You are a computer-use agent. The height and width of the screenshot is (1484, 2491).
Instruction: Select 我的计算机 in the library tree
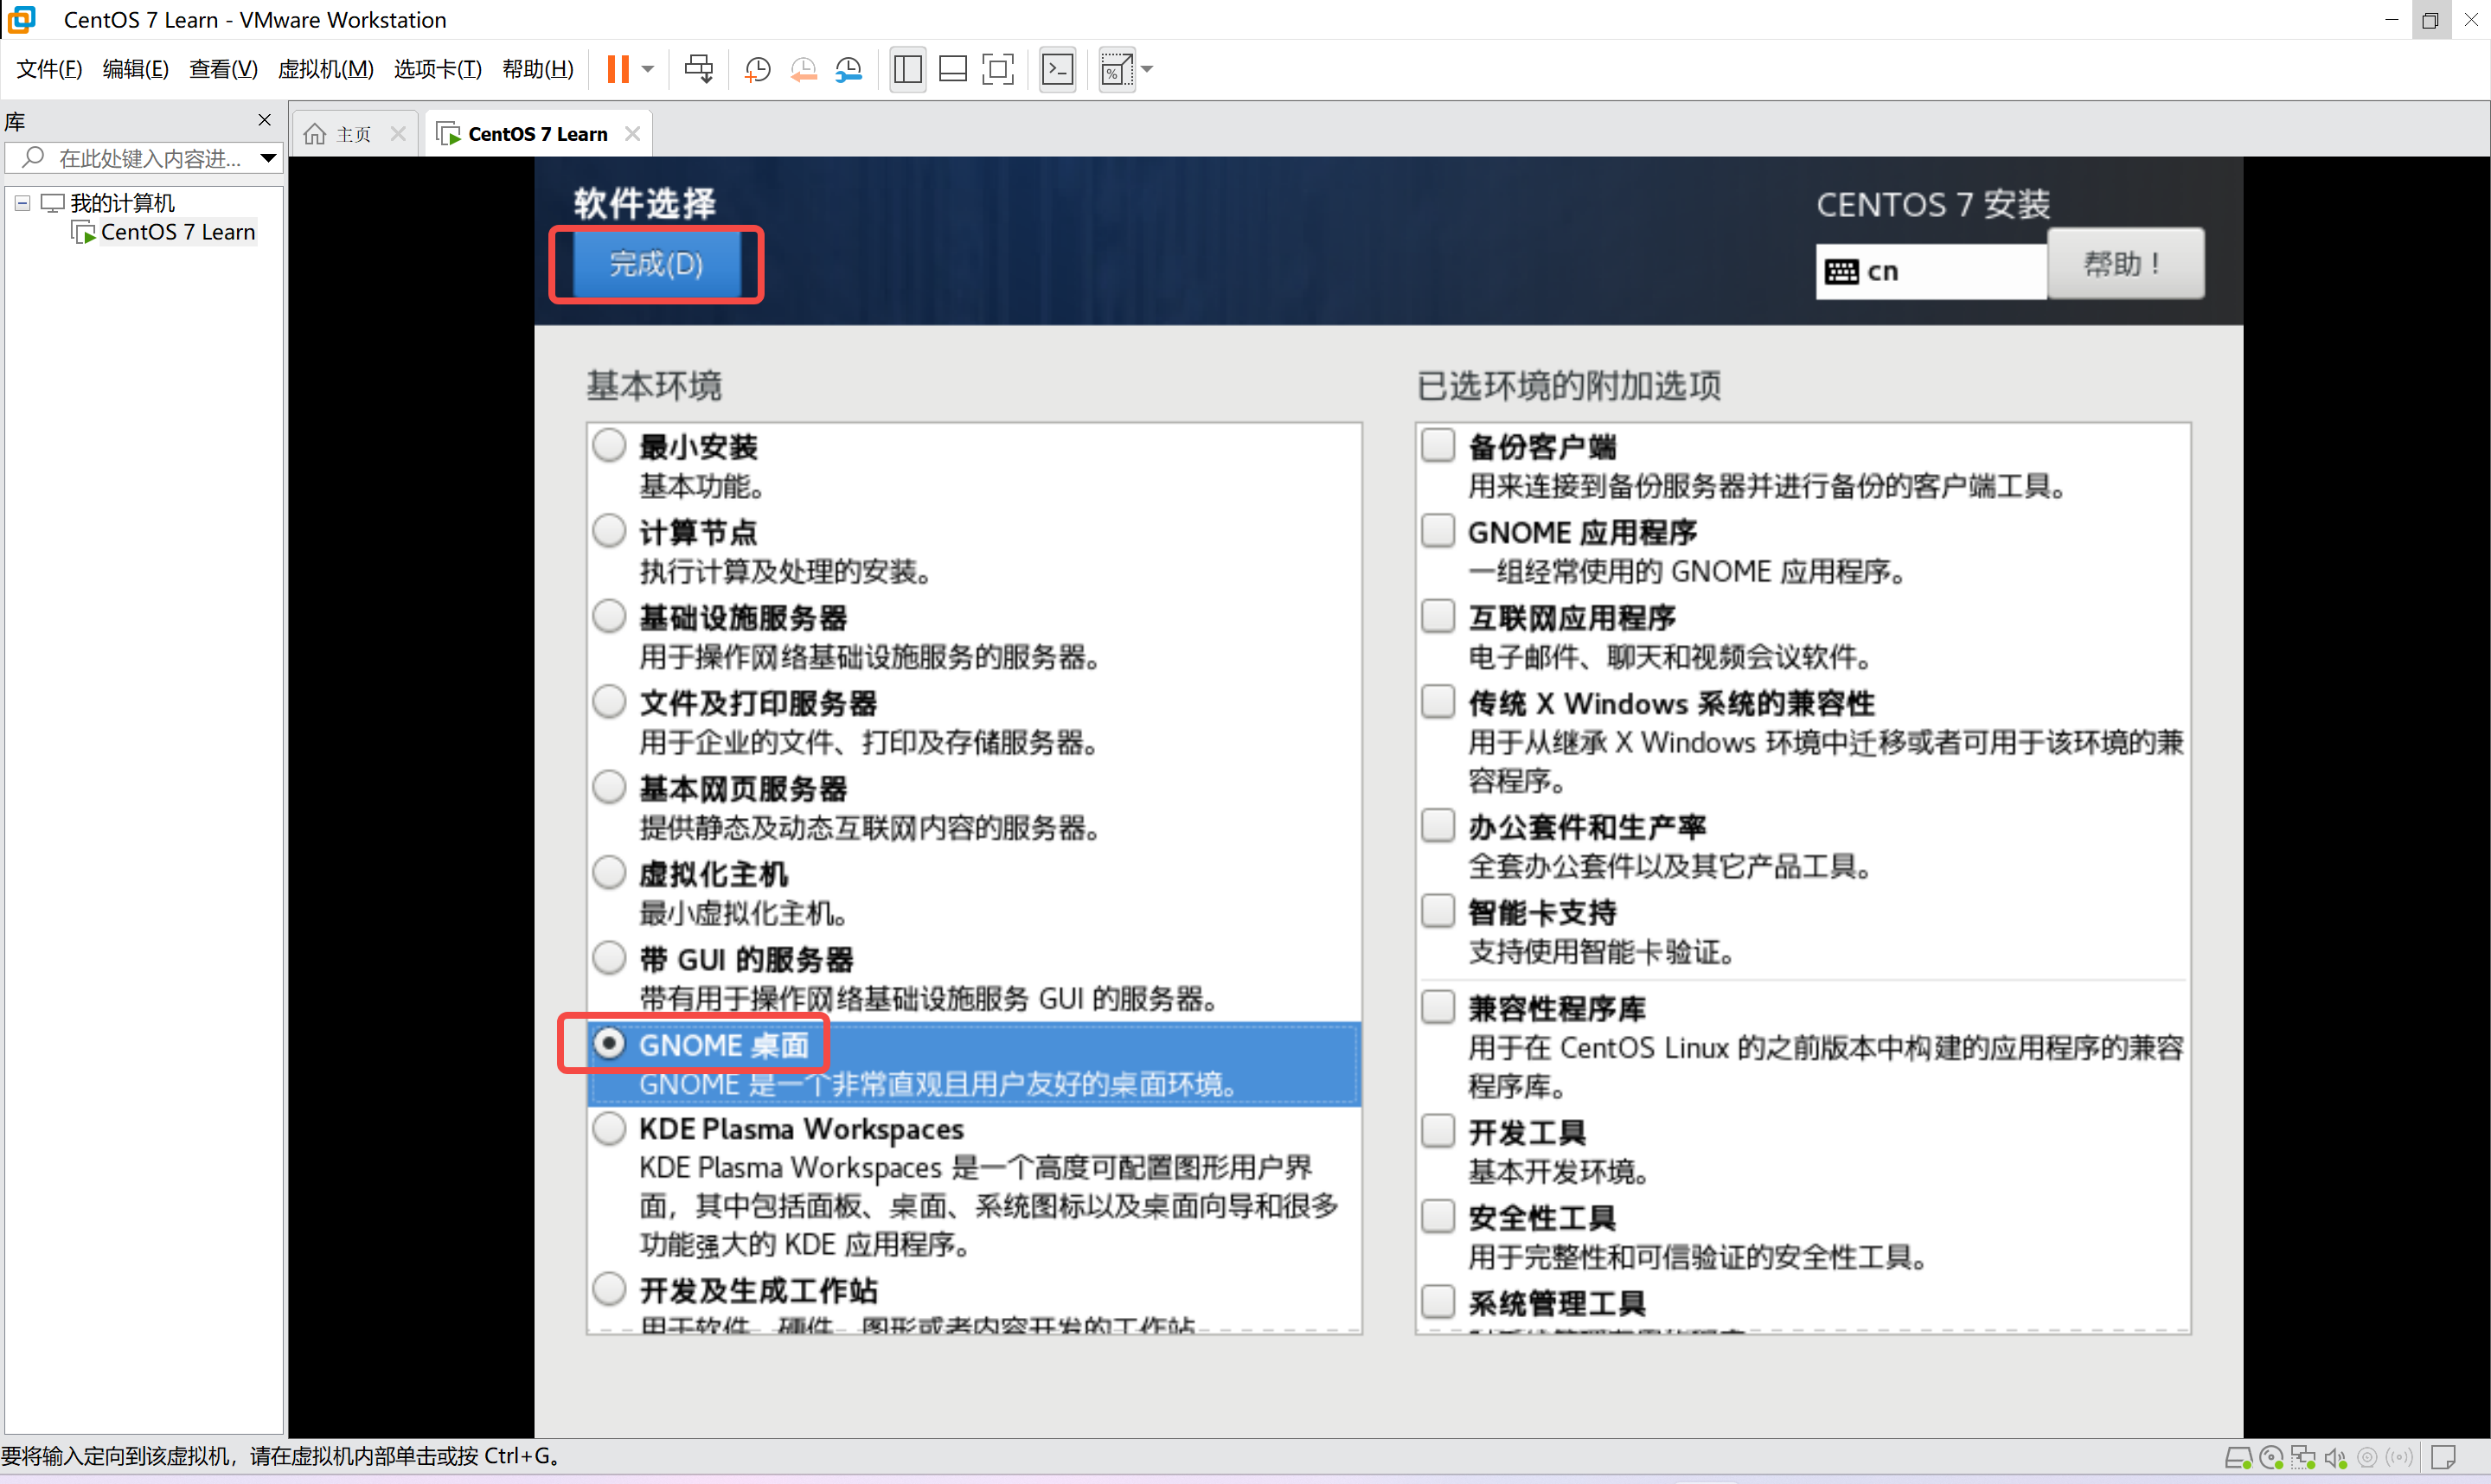[x=122, y=203]
